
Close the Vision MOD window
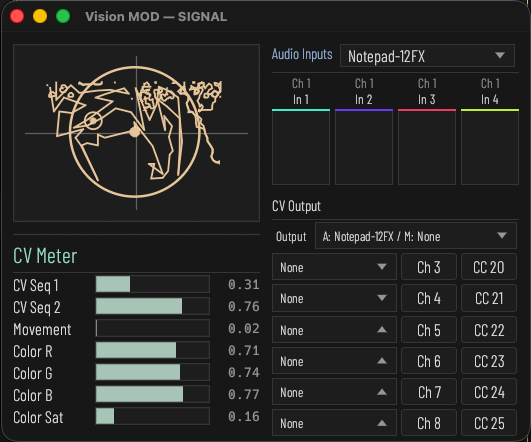[x=17, y=16]
